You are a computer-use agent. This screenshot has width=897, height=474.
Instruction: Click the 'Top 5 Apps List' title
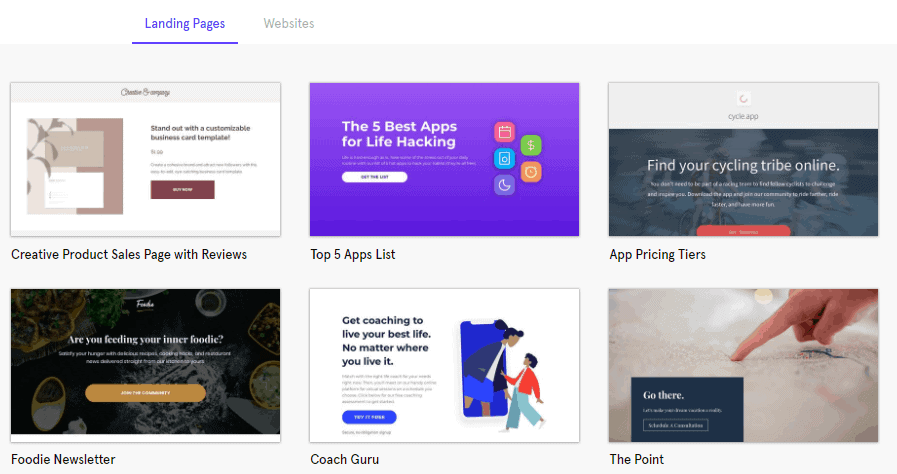(x=352, y=254)
